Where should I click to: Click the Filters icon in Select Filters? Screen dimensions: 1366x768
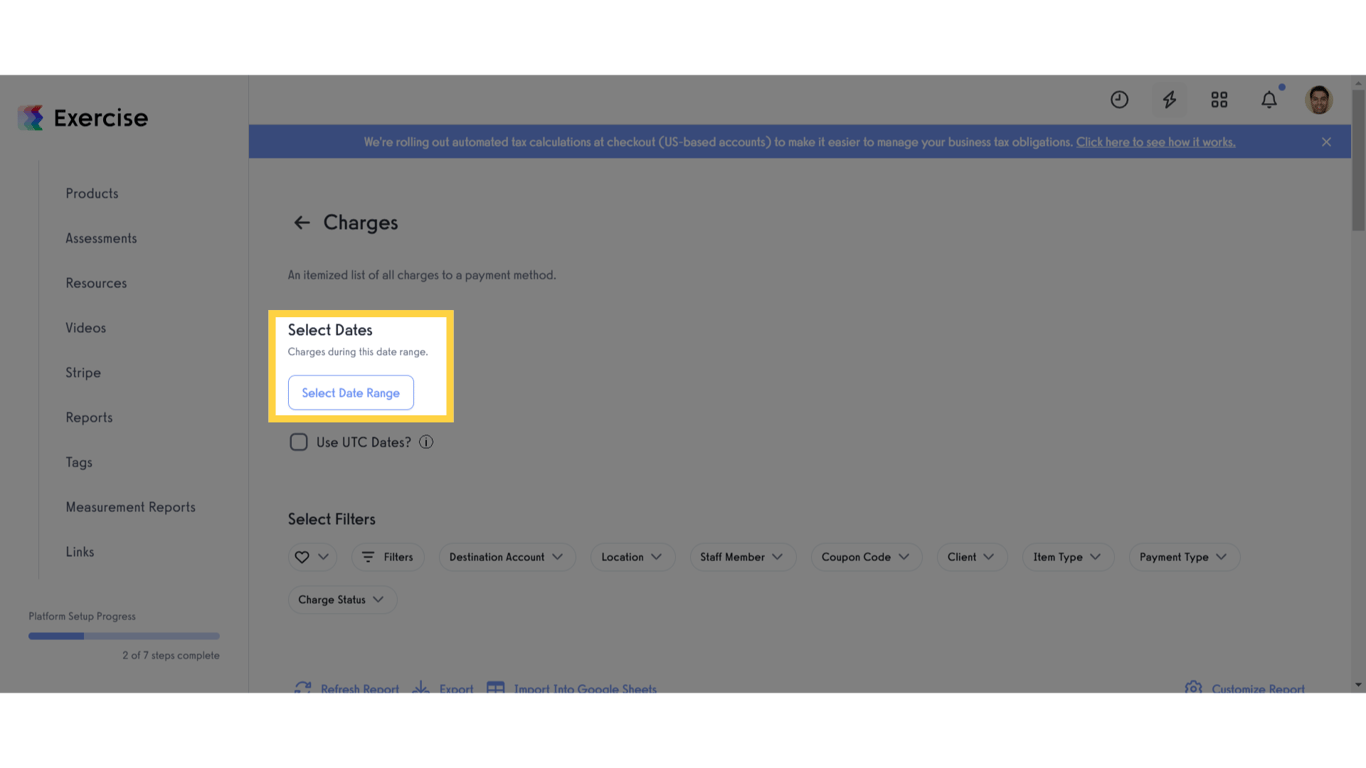coord(388,557)
